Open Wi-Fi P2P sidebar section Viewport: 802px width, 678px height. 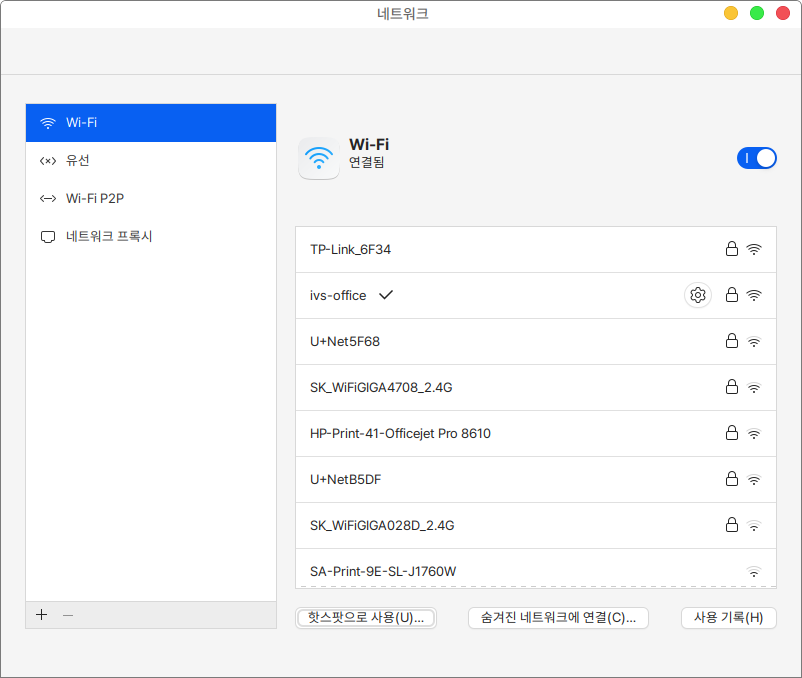click(150, 199)
